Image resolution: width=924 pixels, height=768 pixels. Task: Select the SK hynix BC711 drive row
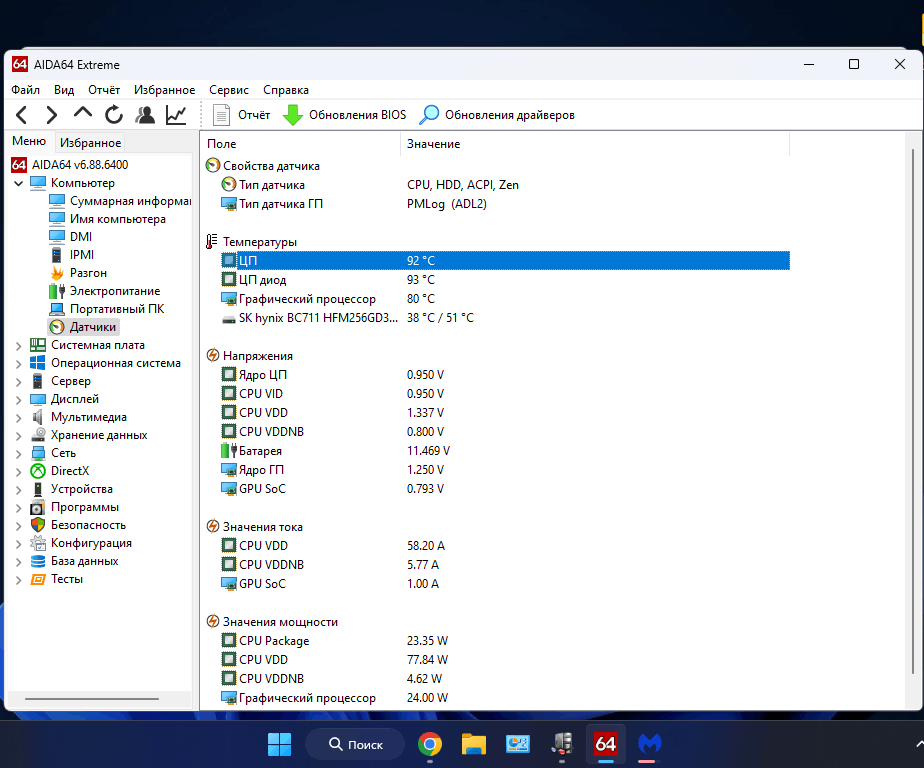pos(505,318)
